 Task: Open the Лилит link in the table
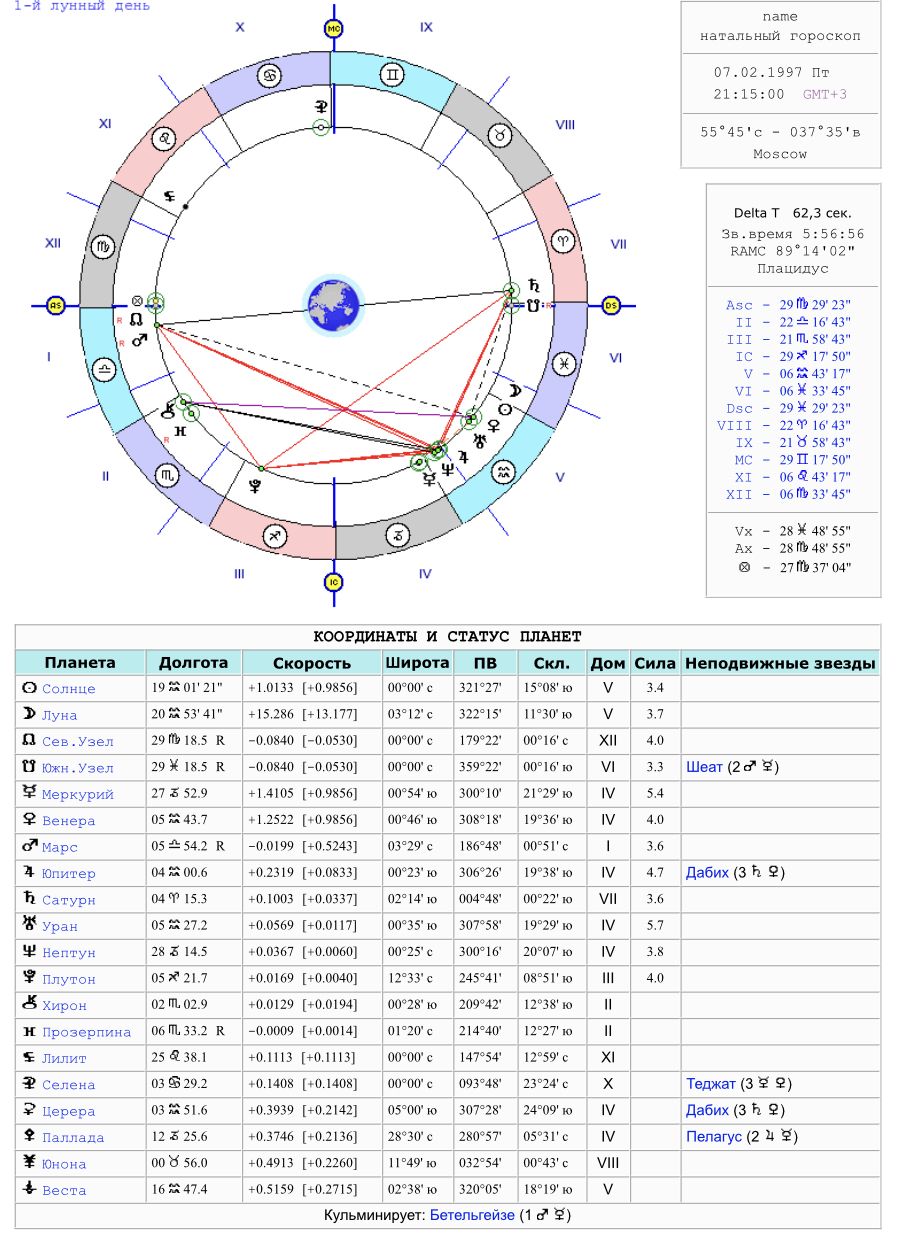pyautogui.click(x=64, y=1058)
